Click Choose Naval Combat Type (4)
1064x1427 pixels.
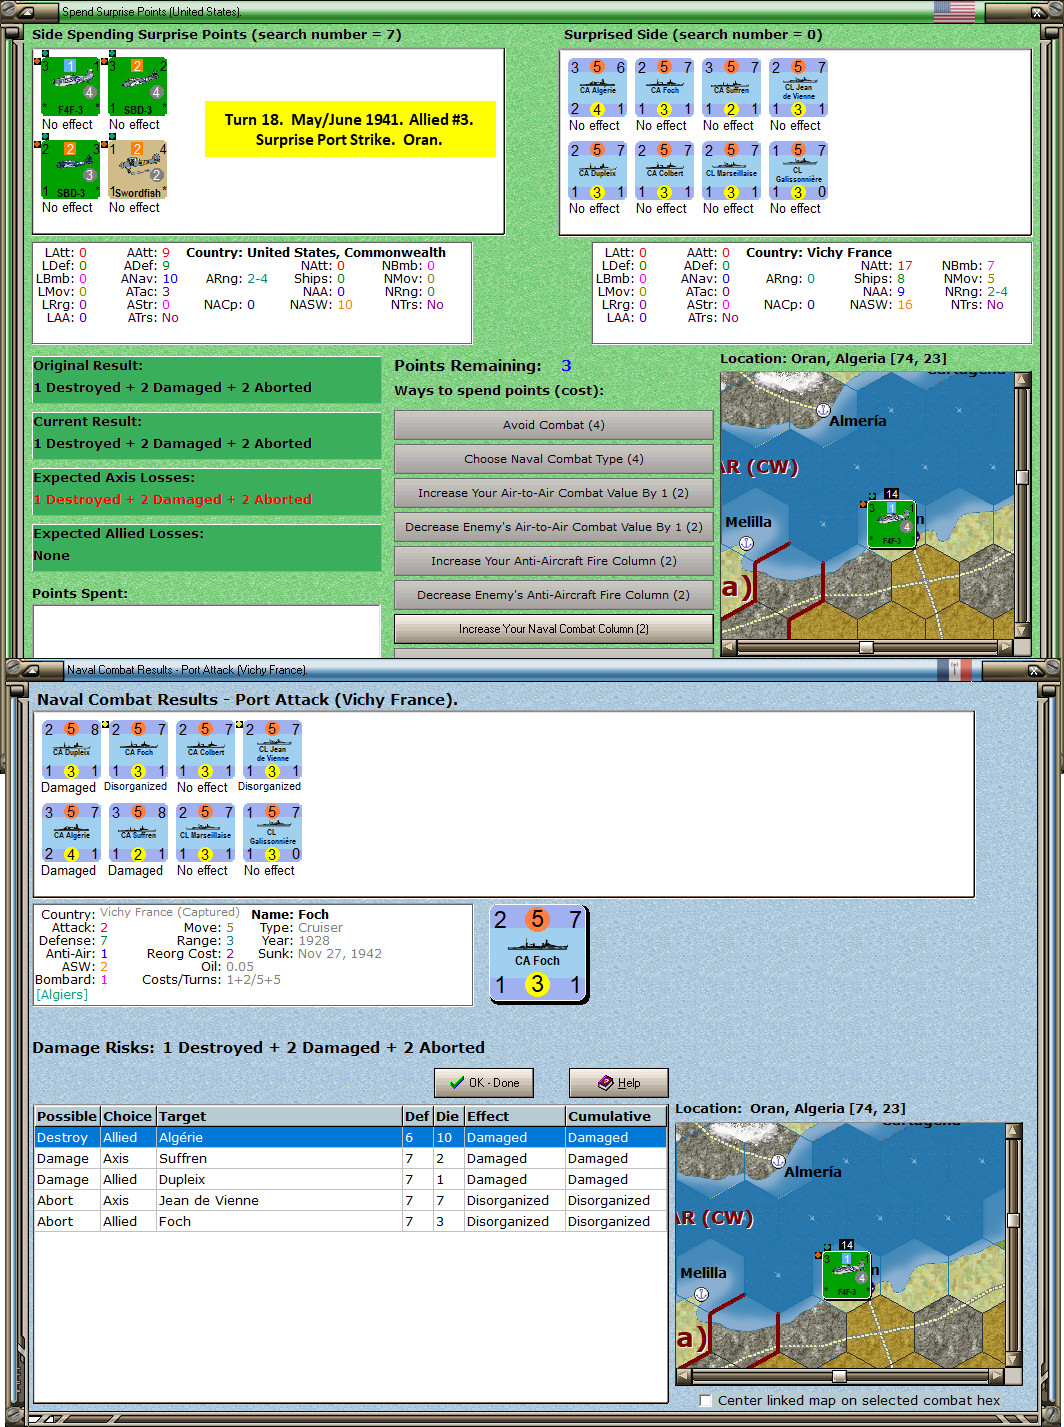click(554, 459)
